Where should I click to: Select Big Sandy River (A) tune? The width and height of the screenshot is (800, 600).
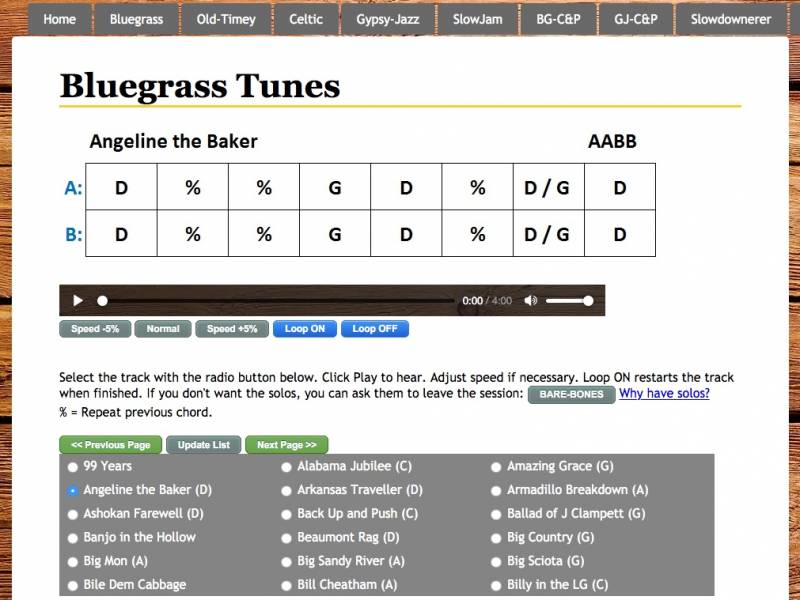tap(287, 561)
